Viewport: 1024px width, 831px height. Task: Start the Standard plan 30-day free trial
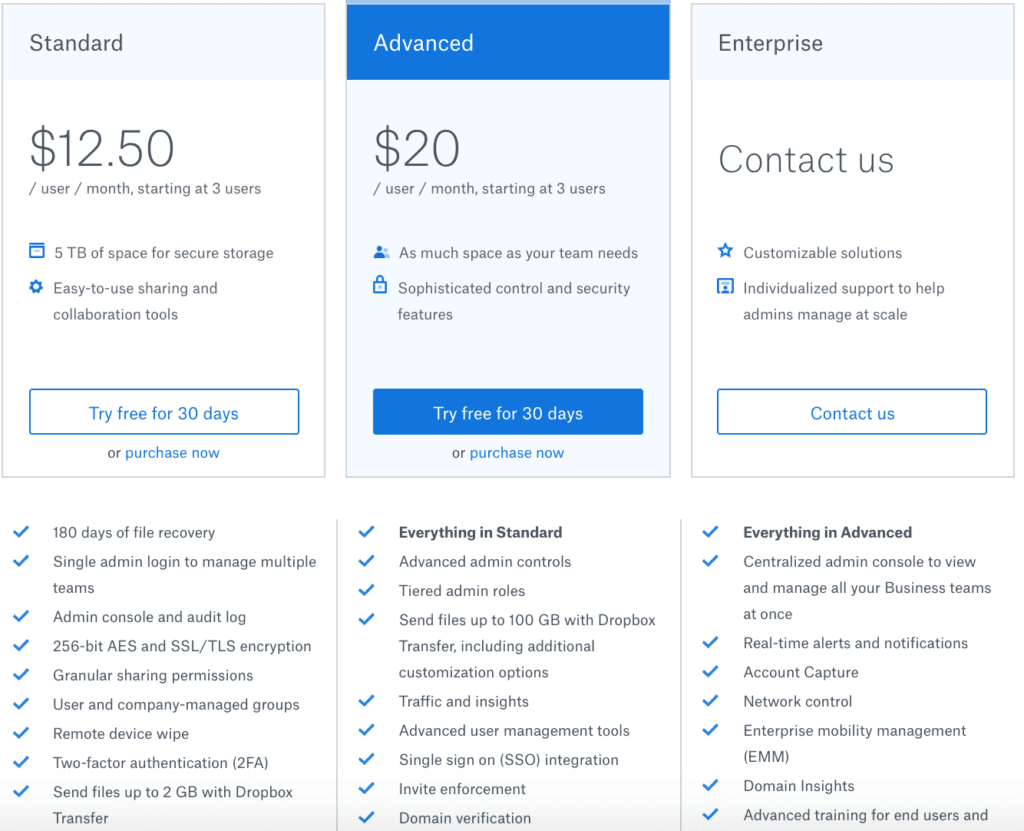[x=164, y=412]
